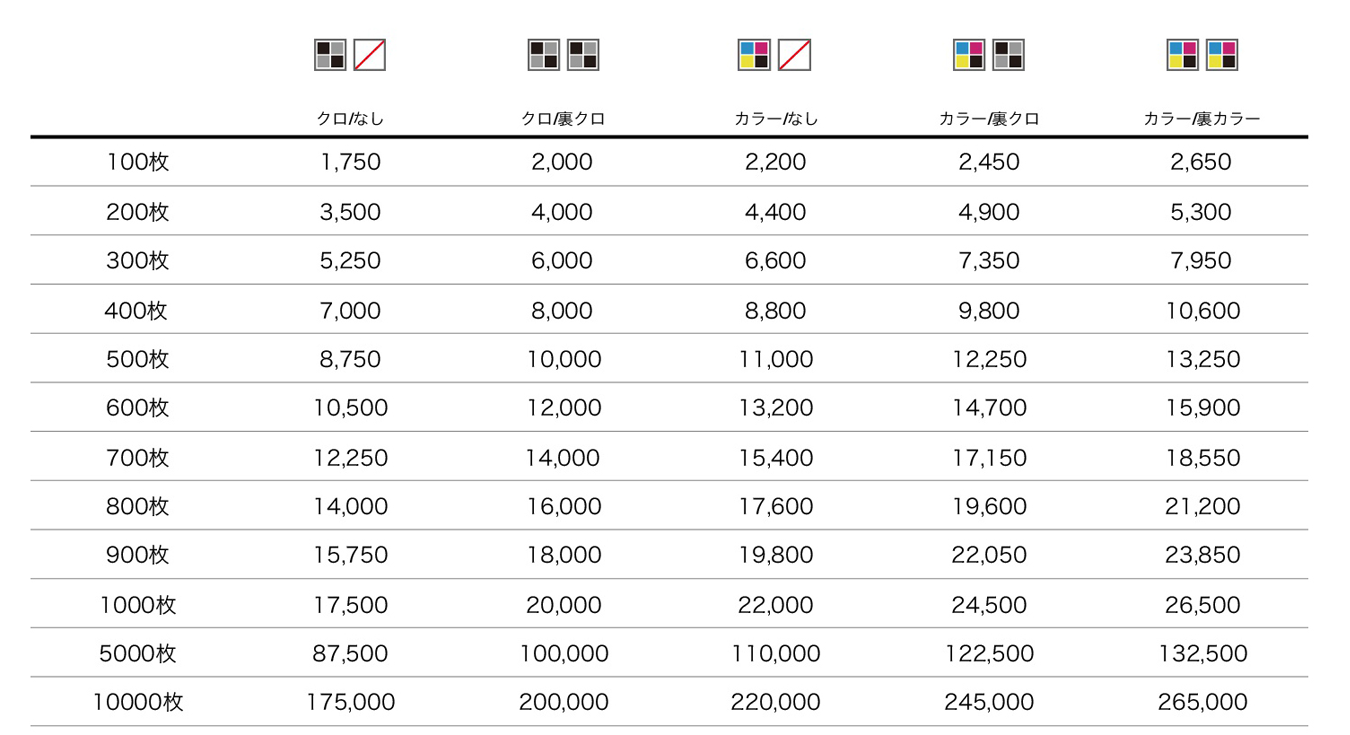Select the カラー/裏カラー column header
This screenshot has height=735, width=1350.
(1202, 119)
